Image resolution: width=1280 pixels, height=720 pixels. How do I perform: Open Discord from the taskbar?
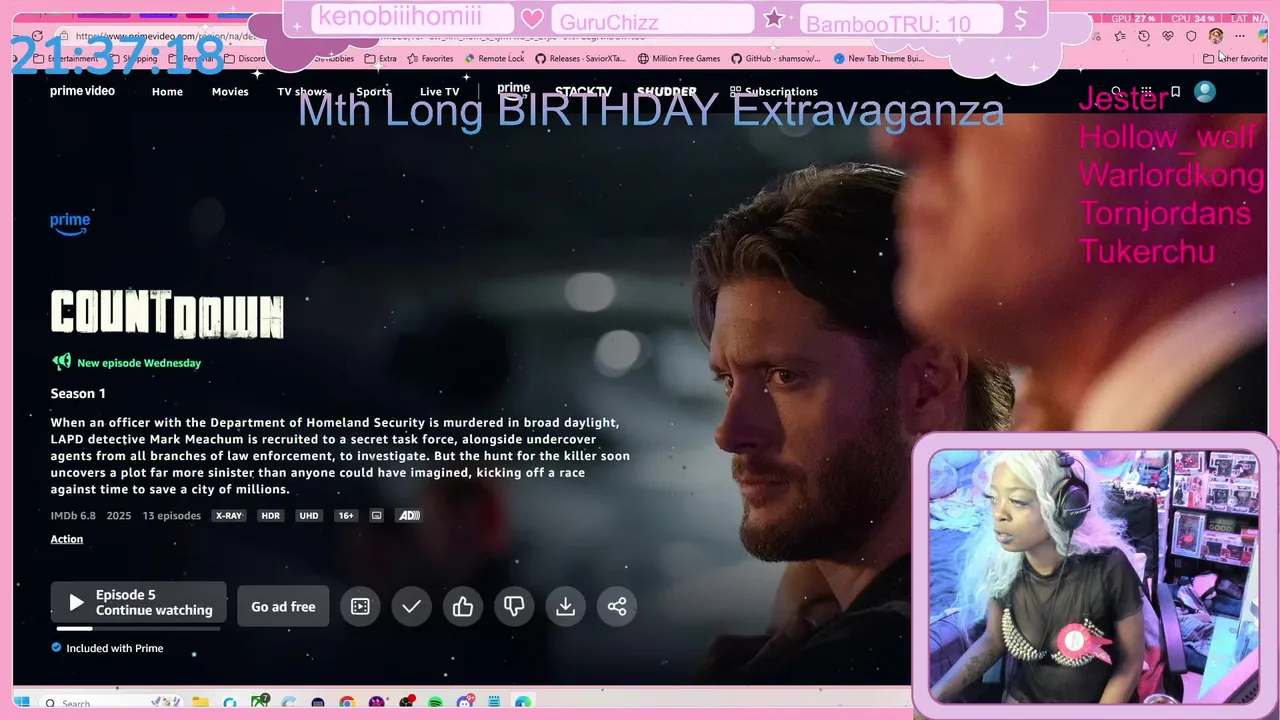point(465,703)
